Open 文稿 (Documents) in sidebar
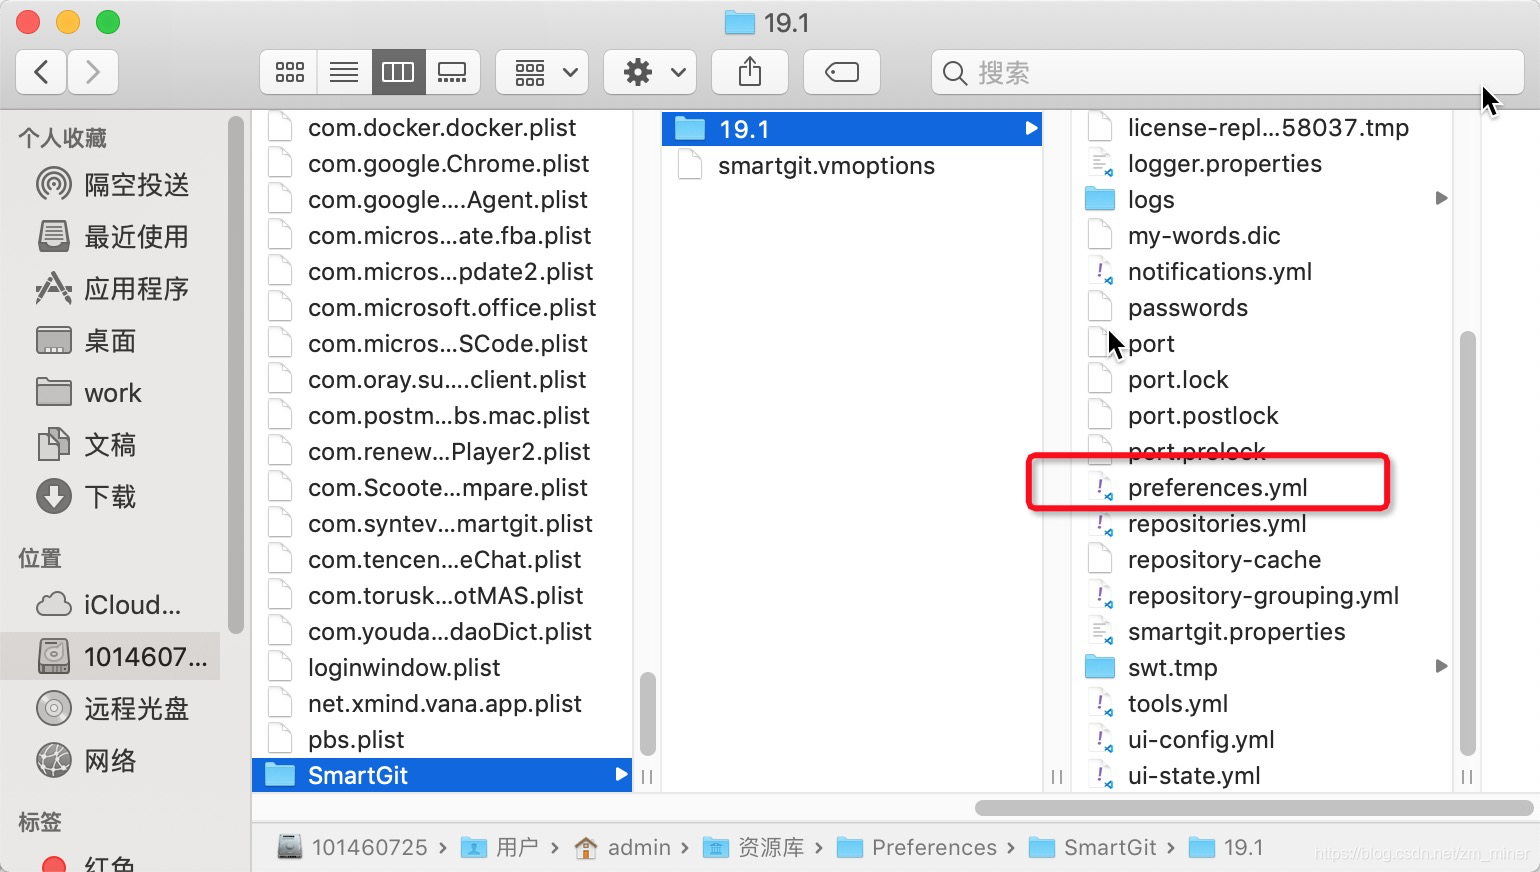The width and height of the screenshot is (1540, 872). [x=86, y=445]
